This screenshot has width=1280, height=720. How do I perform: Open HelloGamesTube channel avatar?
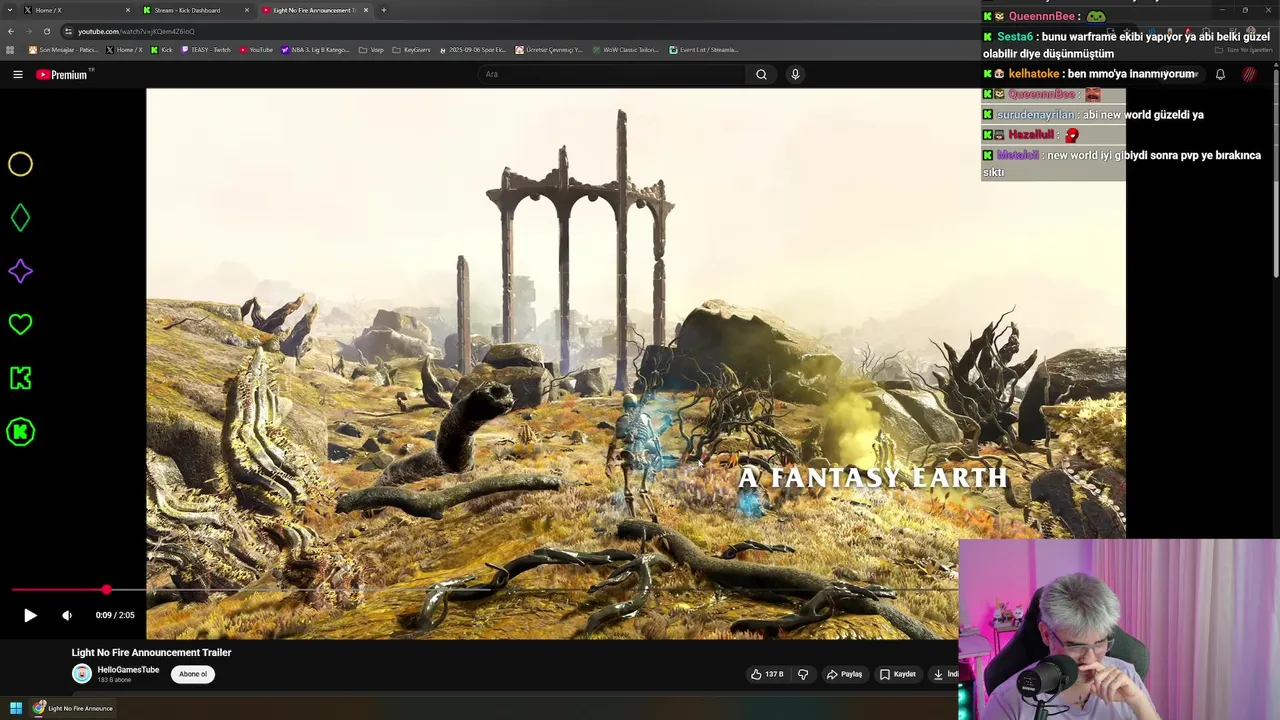pos(82,674)
